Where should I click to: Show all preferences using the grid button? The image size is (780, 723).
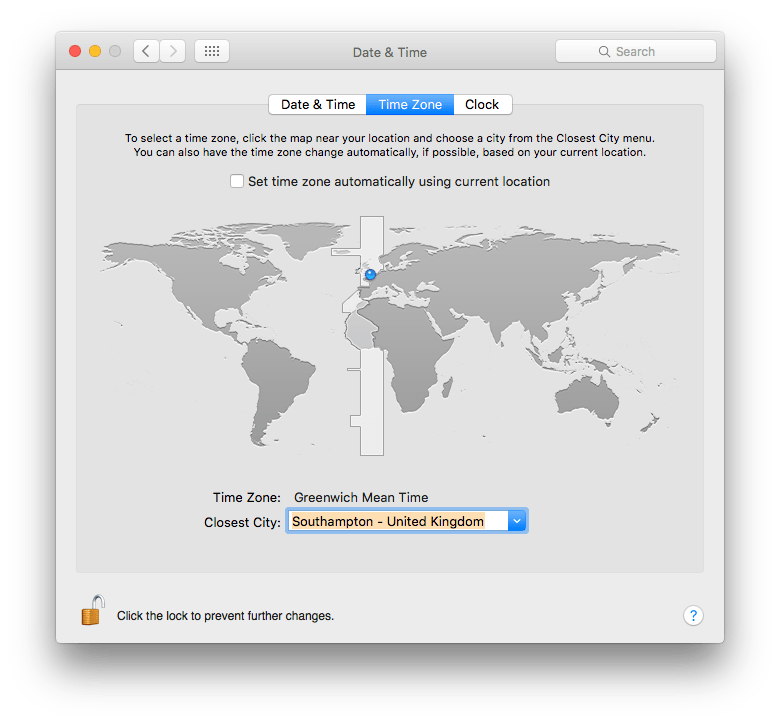212,51
